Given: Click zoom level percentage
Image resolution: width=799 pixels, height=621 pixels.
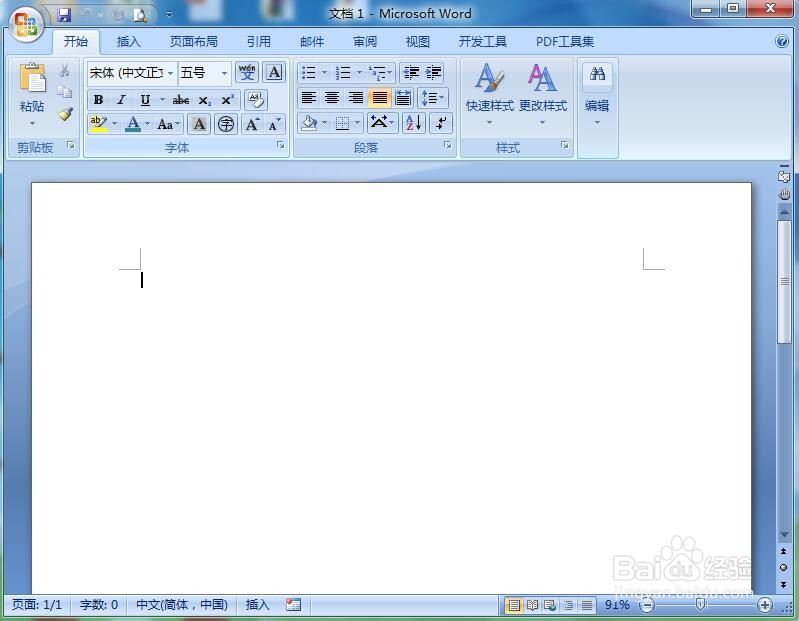Looking at the screenshot, I should 617,605.
